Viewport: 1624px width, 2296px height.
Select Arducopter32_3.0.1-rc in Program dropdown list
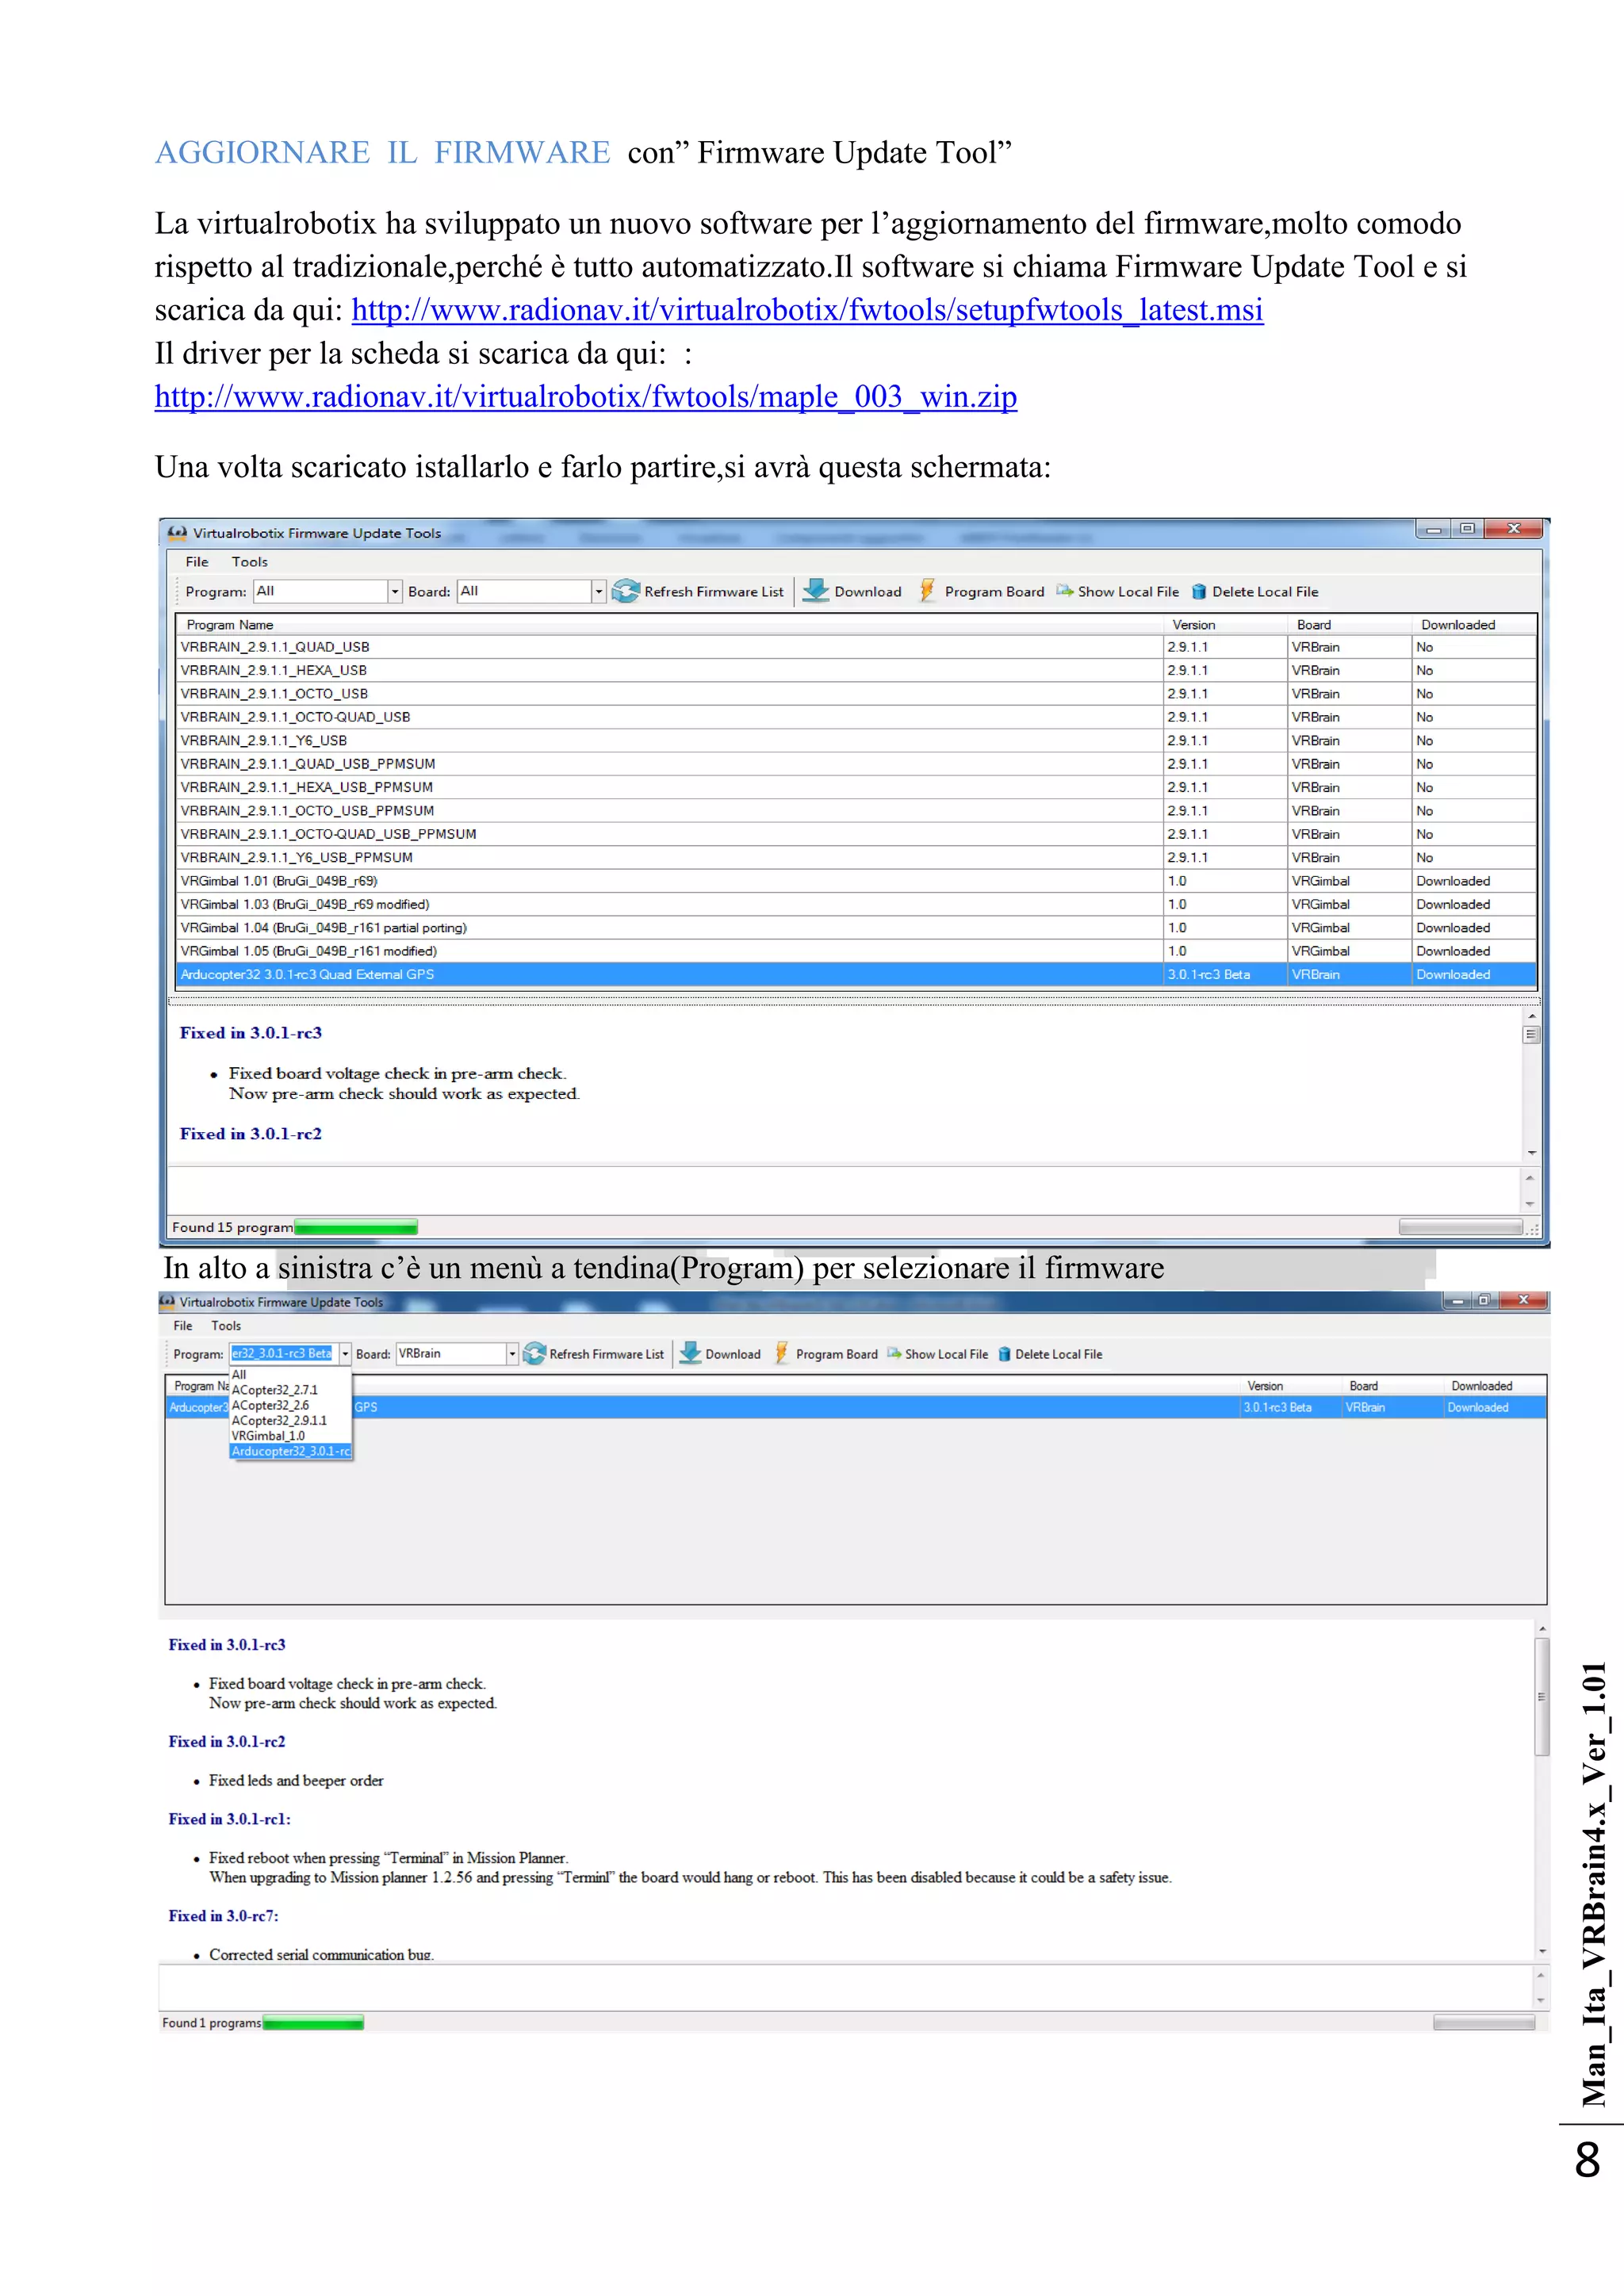click(290, 1451)
